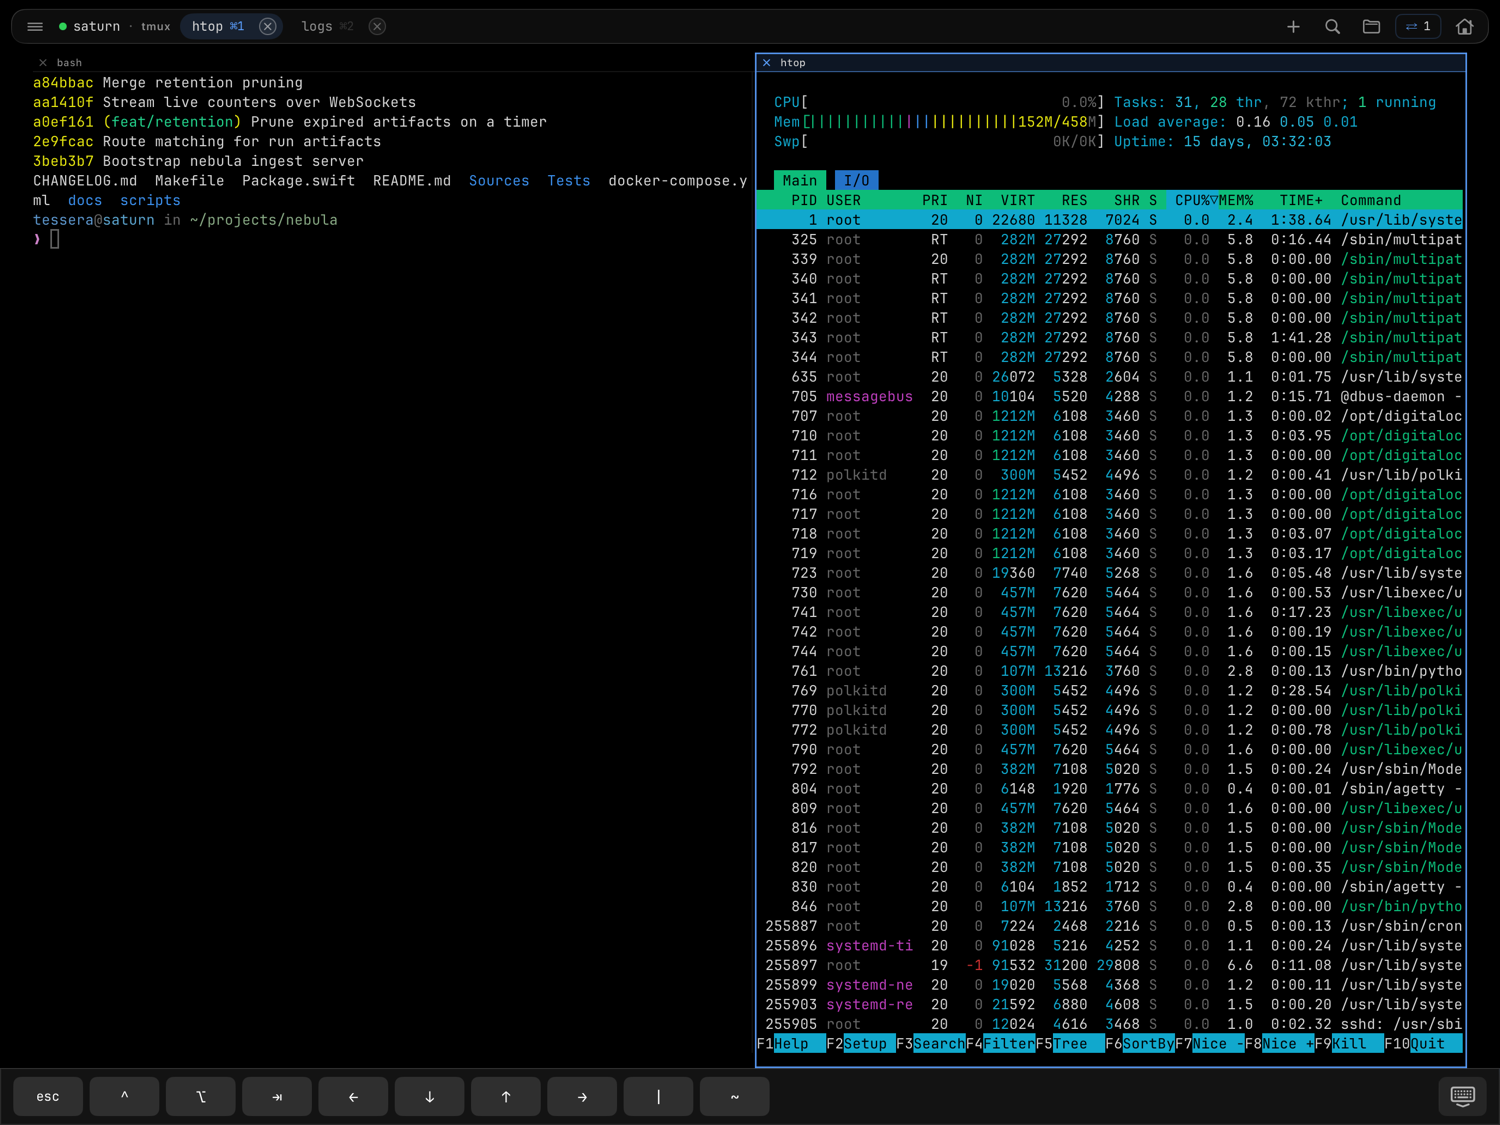This screenshot has height=1125, width=1500.
Task: Sort by the PID column header
Action: point(804,201)
